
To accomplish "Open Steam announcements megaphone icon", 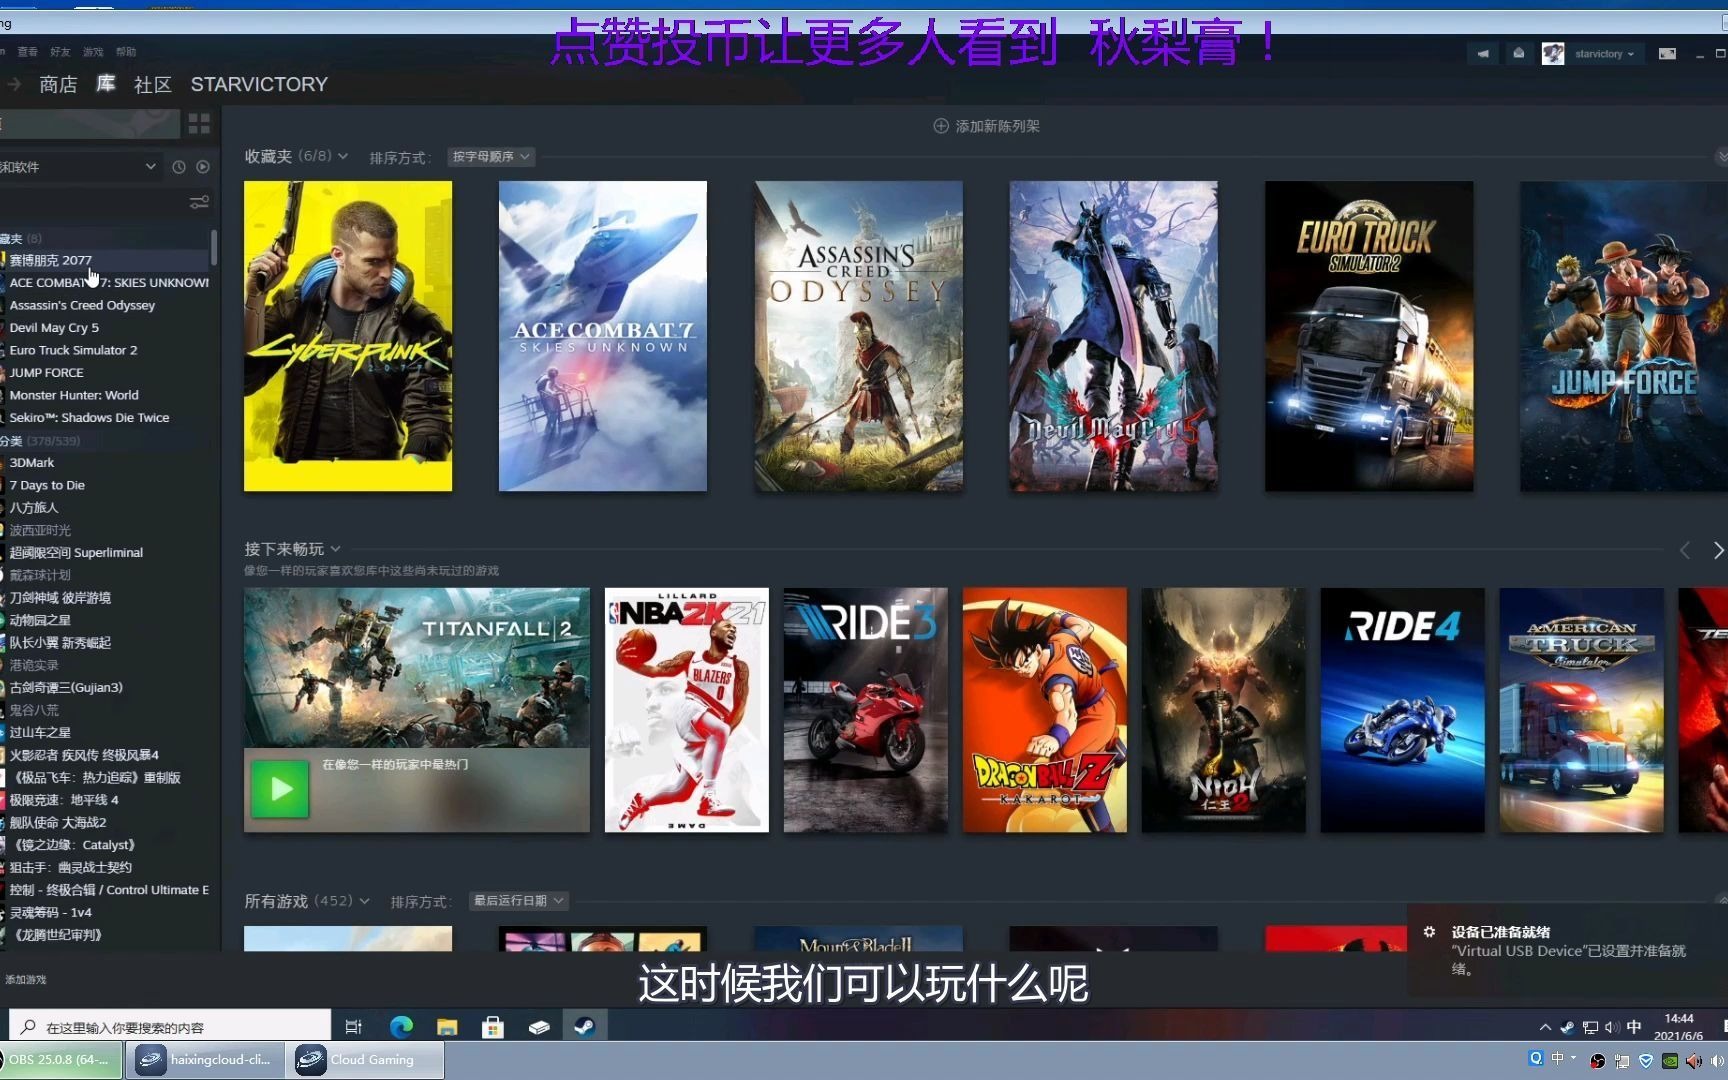I will (1483, 54).
